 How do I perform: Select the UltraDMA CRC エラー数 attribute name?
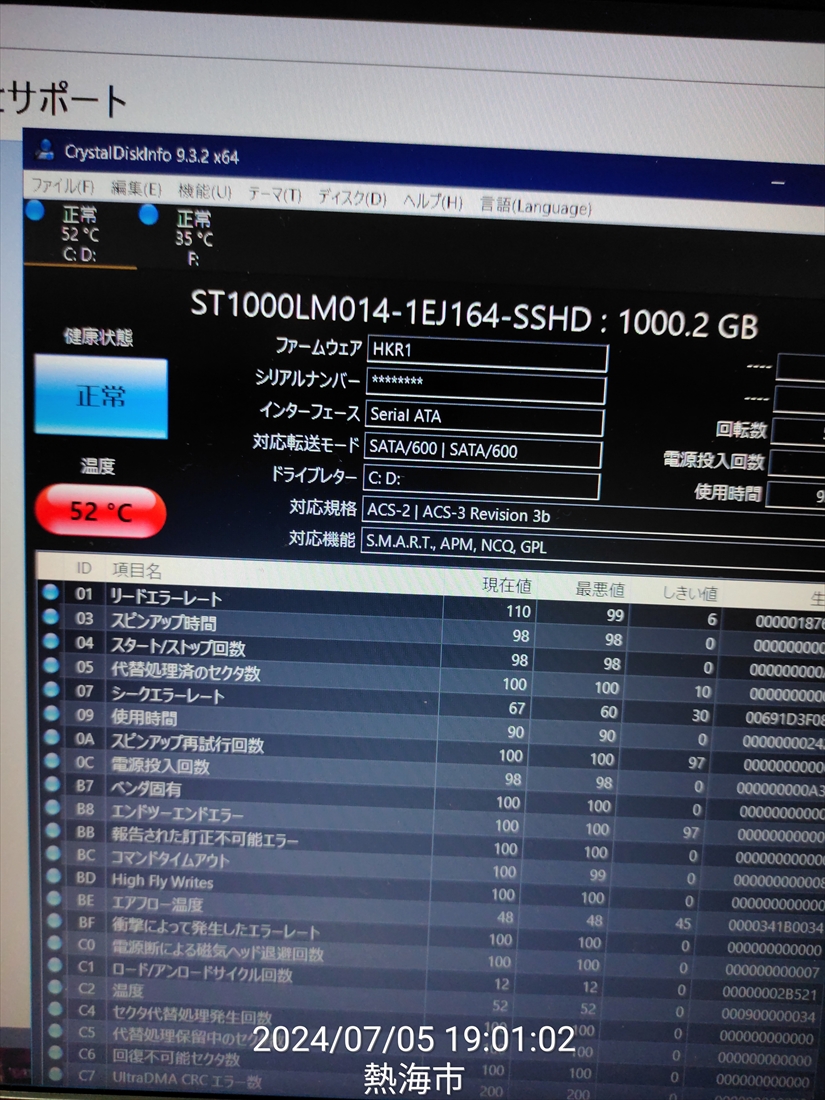point(187,1080)
